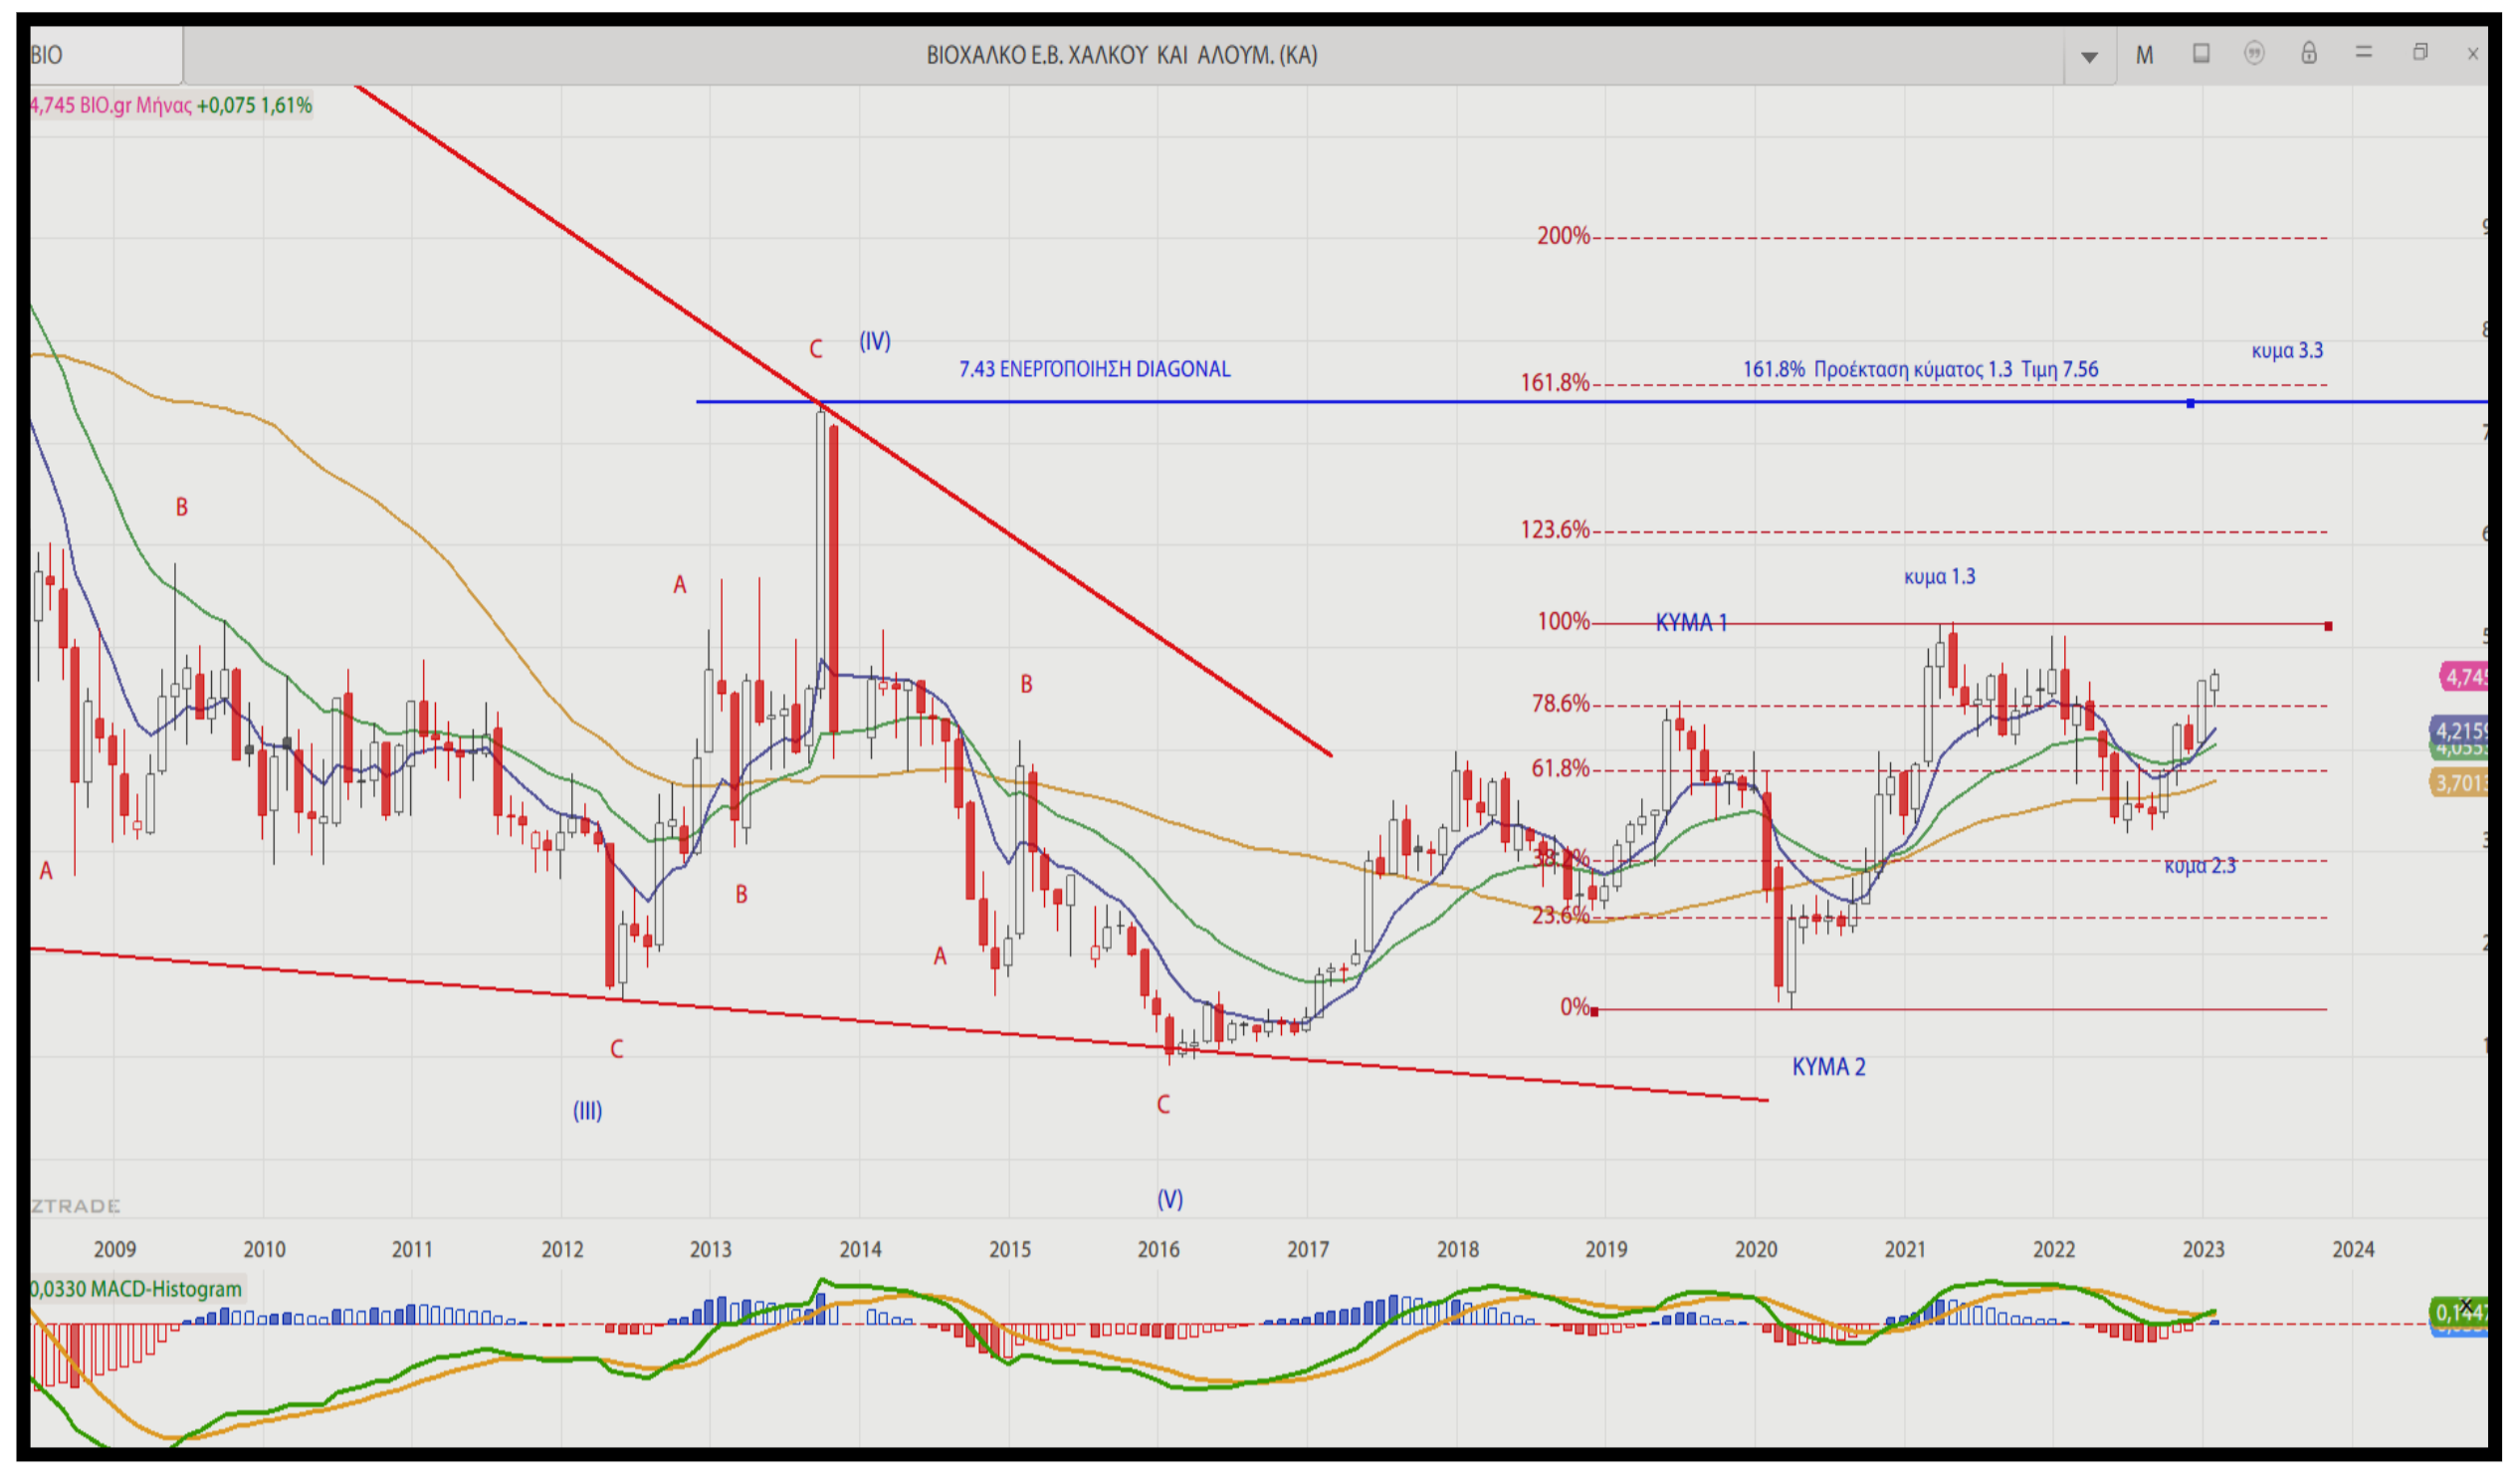This screenshot has width=2520, height=1473.
Task: Click the chart title 'ΒΙΟΧΑΛΚΟ Ε.Β. ΧΑΛΚΟΥ ΚΑΙ ΑΛΟΥΜ. (ΚΑ)'
Action: click(1122, 55)
